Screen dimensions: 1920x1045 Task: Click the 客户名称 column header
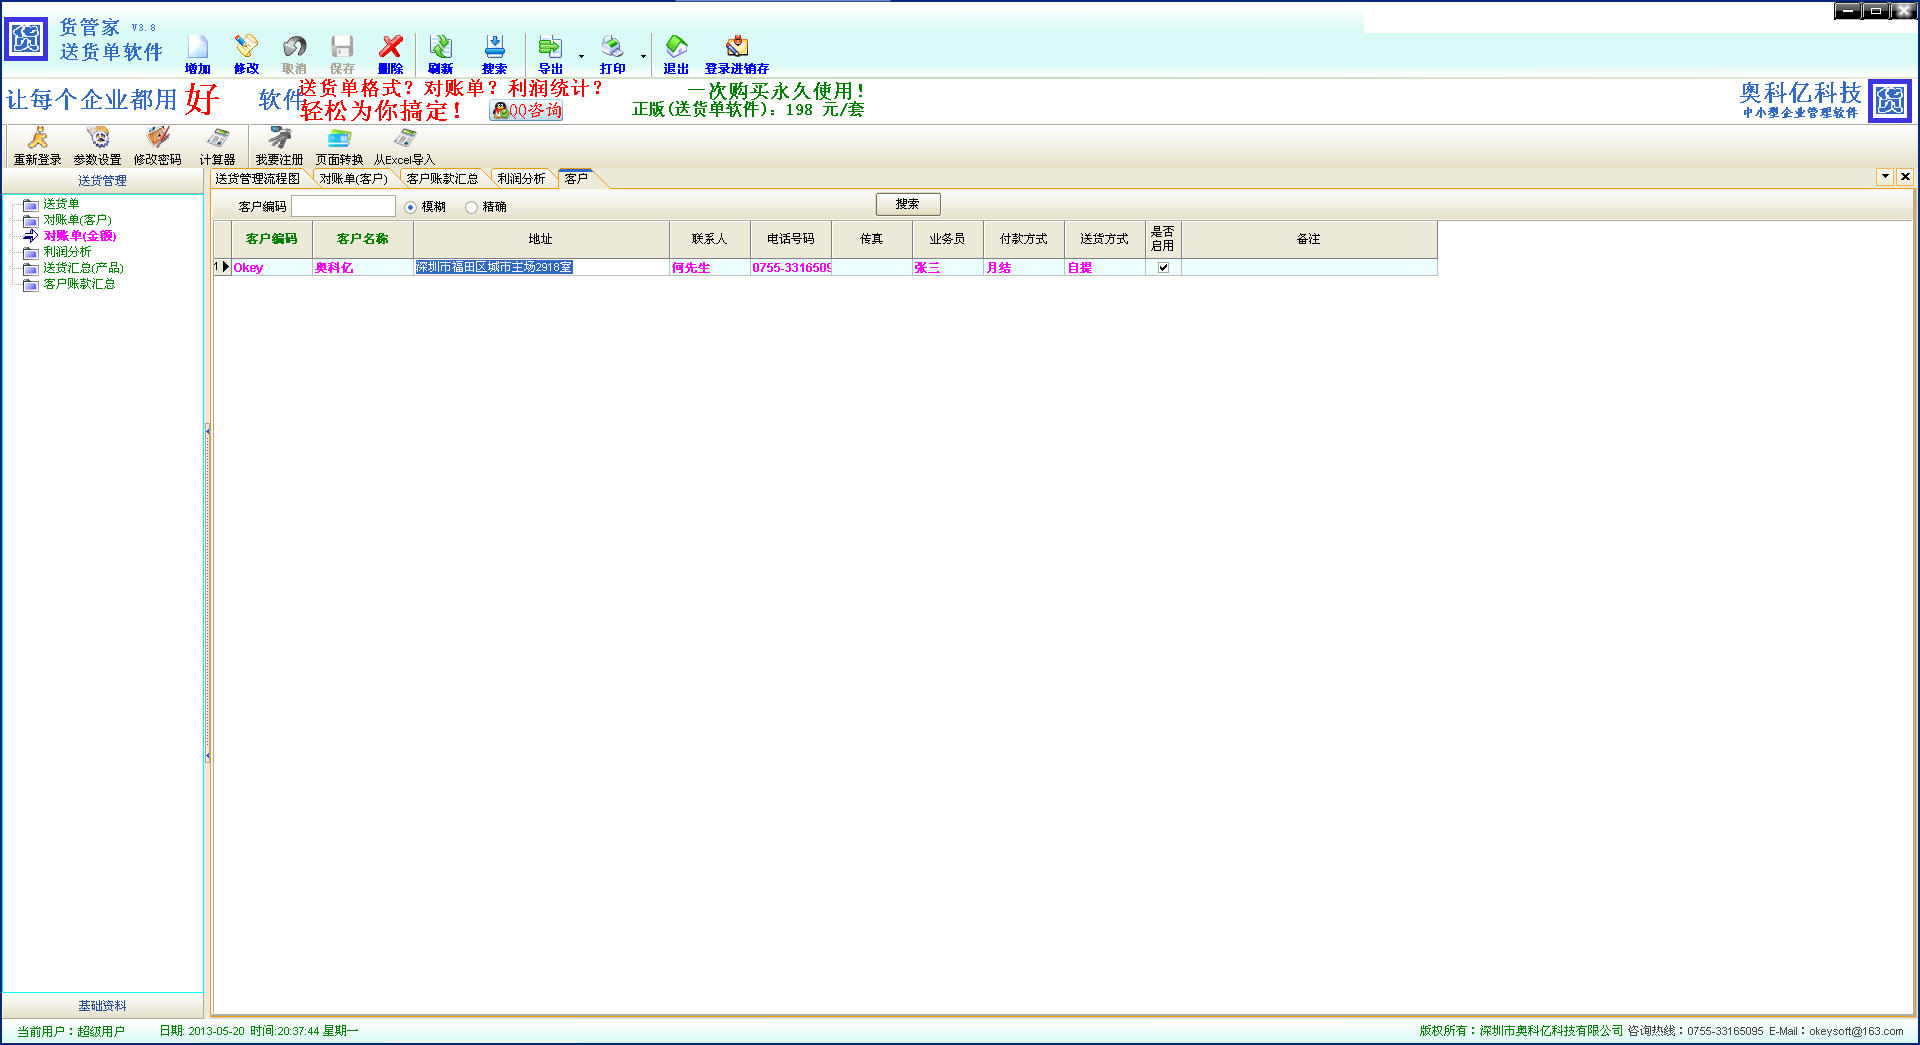[x=363, y=239]
